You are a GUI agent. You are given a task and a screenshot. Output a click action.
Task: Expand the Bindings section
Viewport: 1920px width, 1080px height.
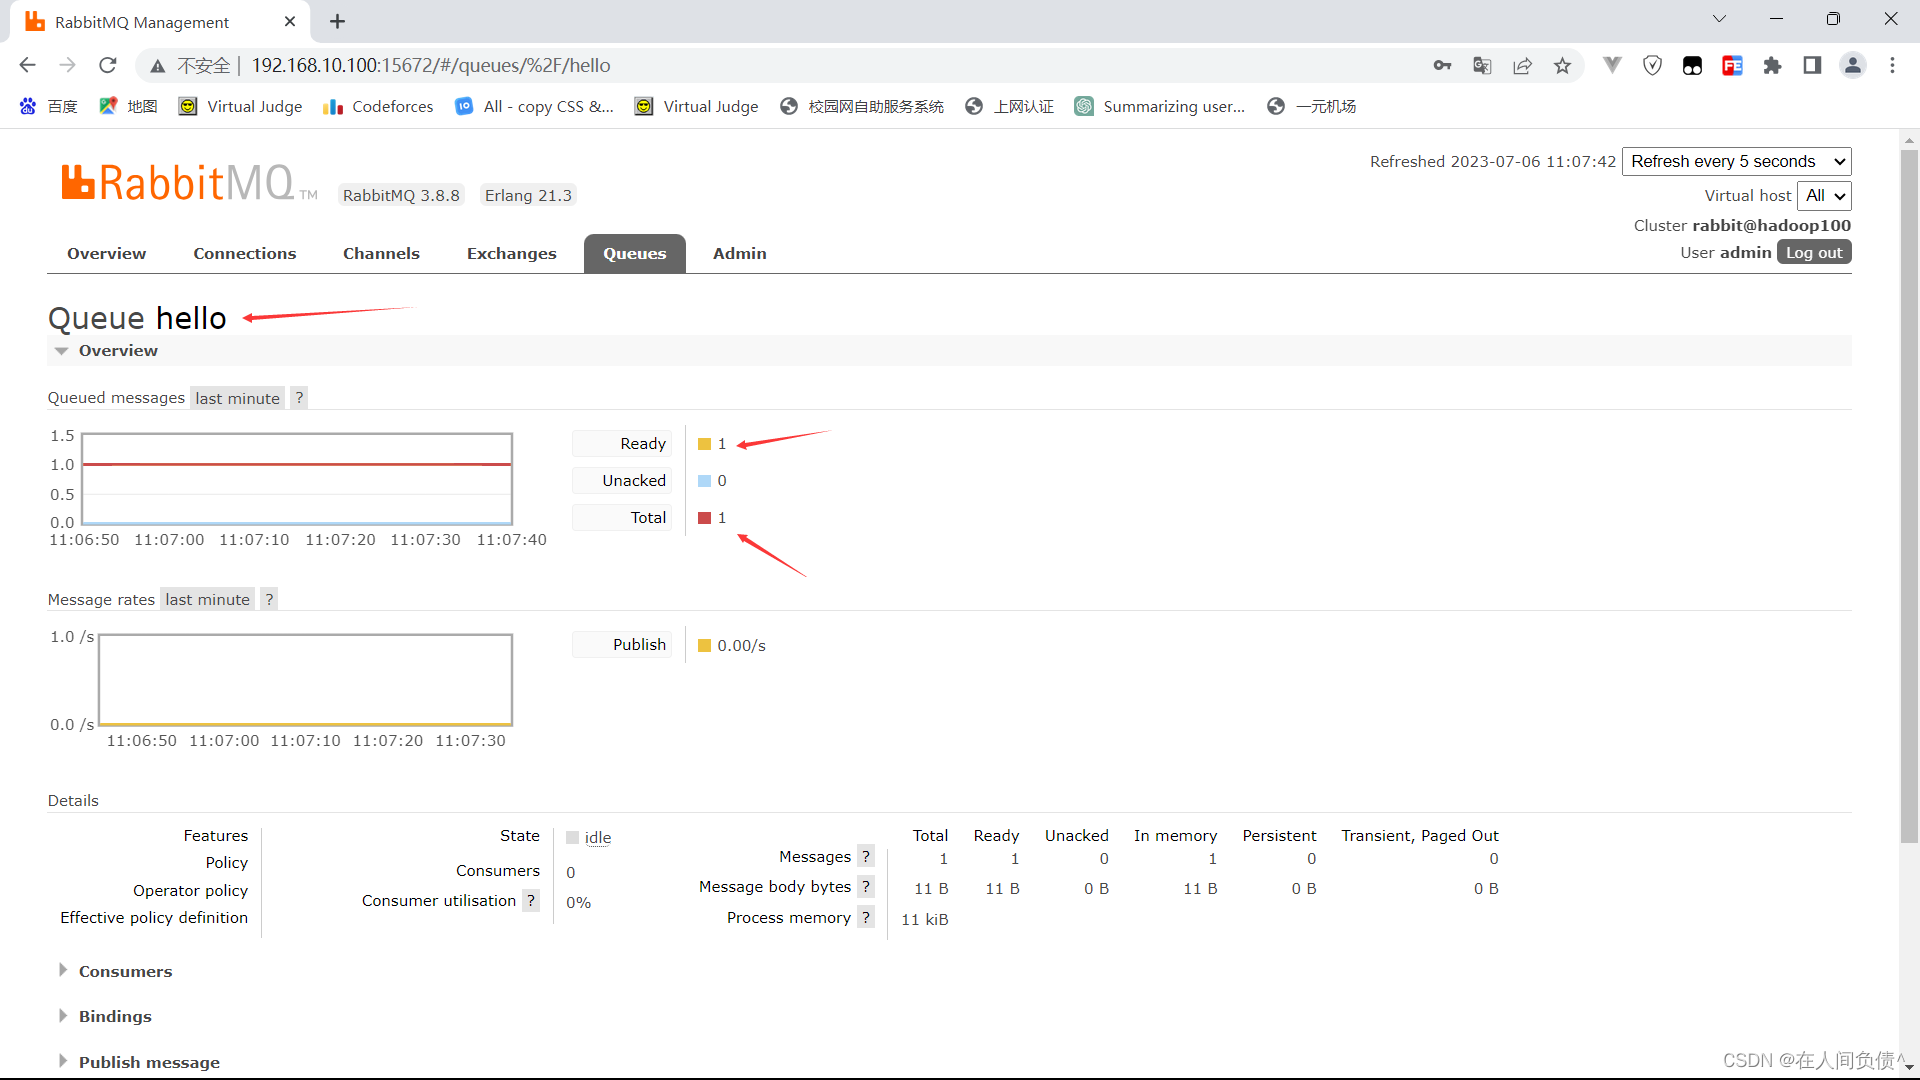pos(115,1015)
